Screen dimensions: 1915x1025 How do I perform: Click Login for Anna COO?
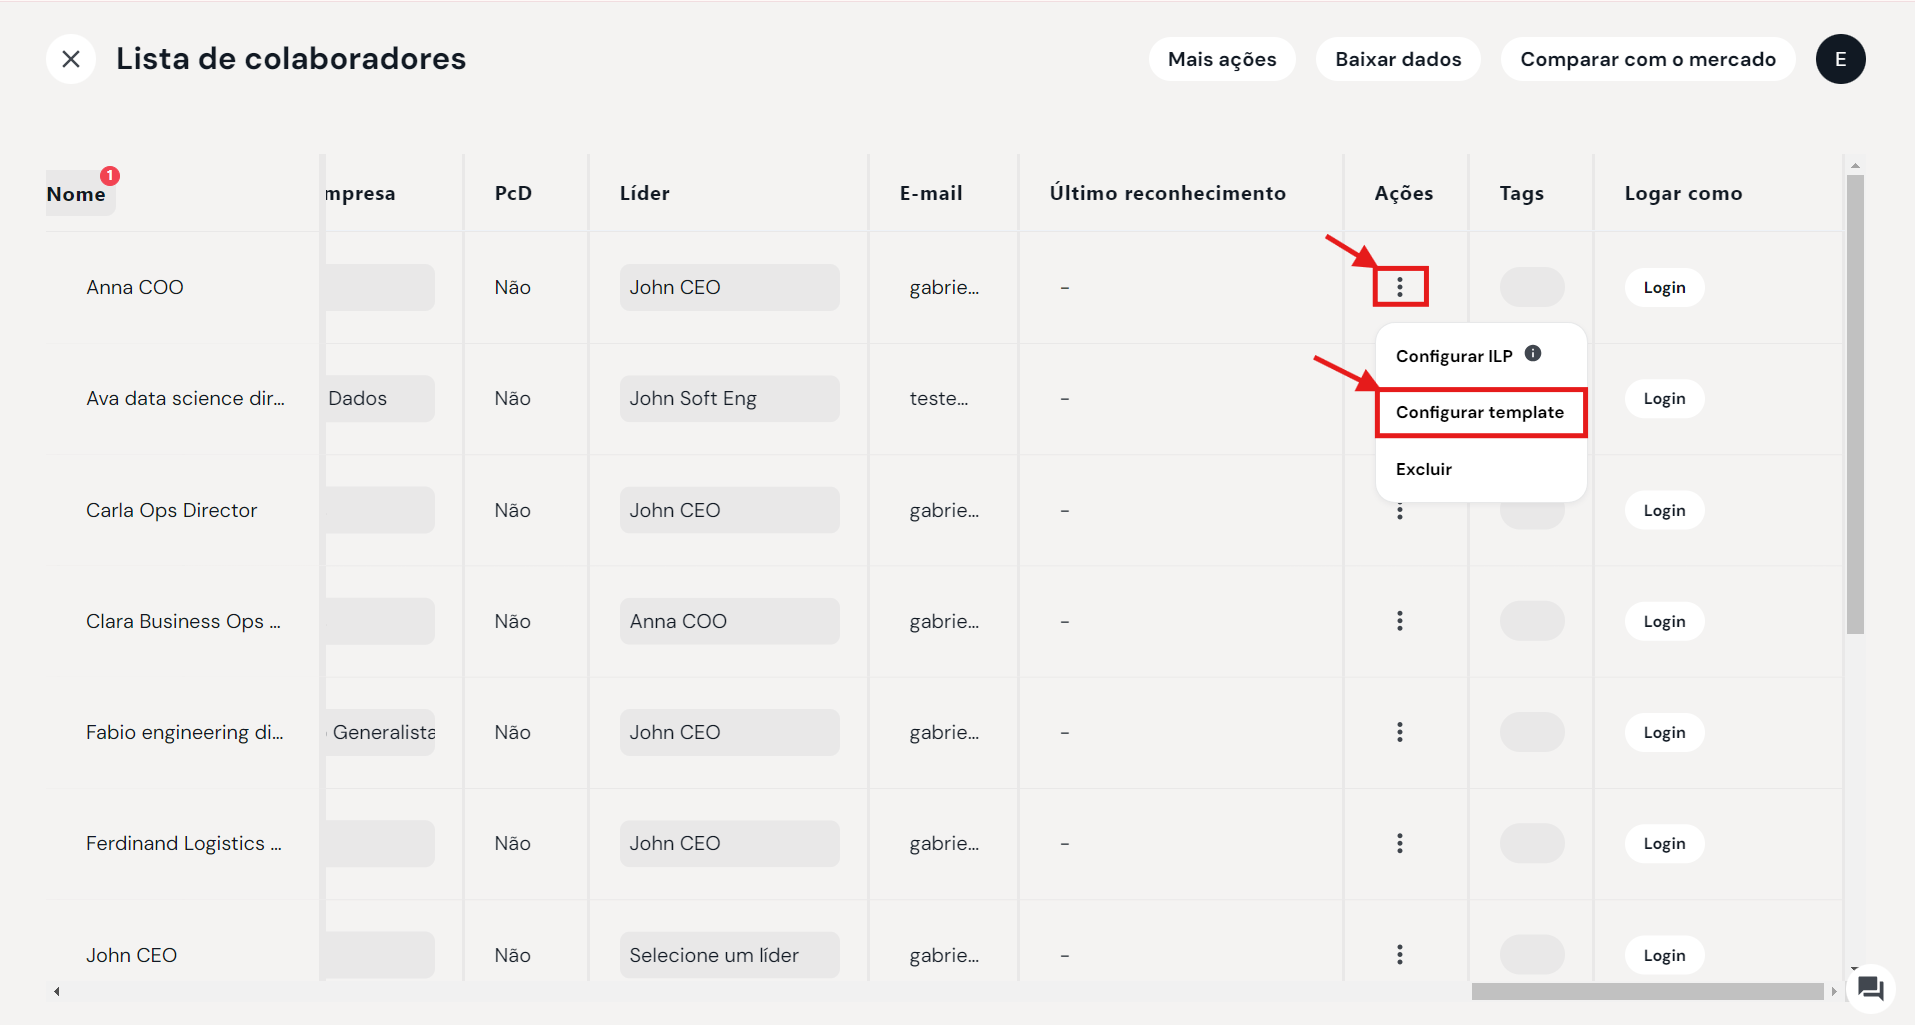coord(1664,287)
